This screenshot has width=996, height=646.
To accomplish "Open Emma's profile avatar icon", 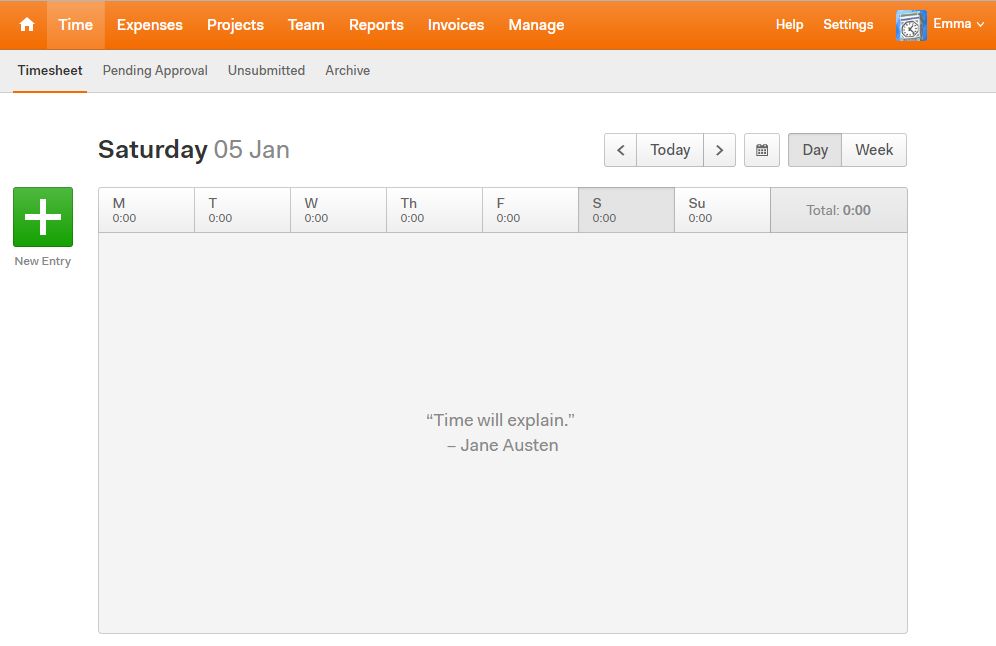I will 908,23.
